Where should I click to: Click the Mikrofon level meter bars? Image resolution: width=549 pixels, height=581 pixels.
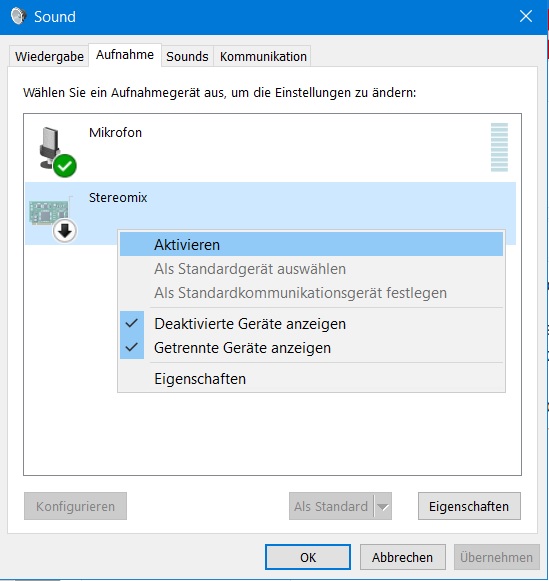pyautogui.click(x=499, y=147)
